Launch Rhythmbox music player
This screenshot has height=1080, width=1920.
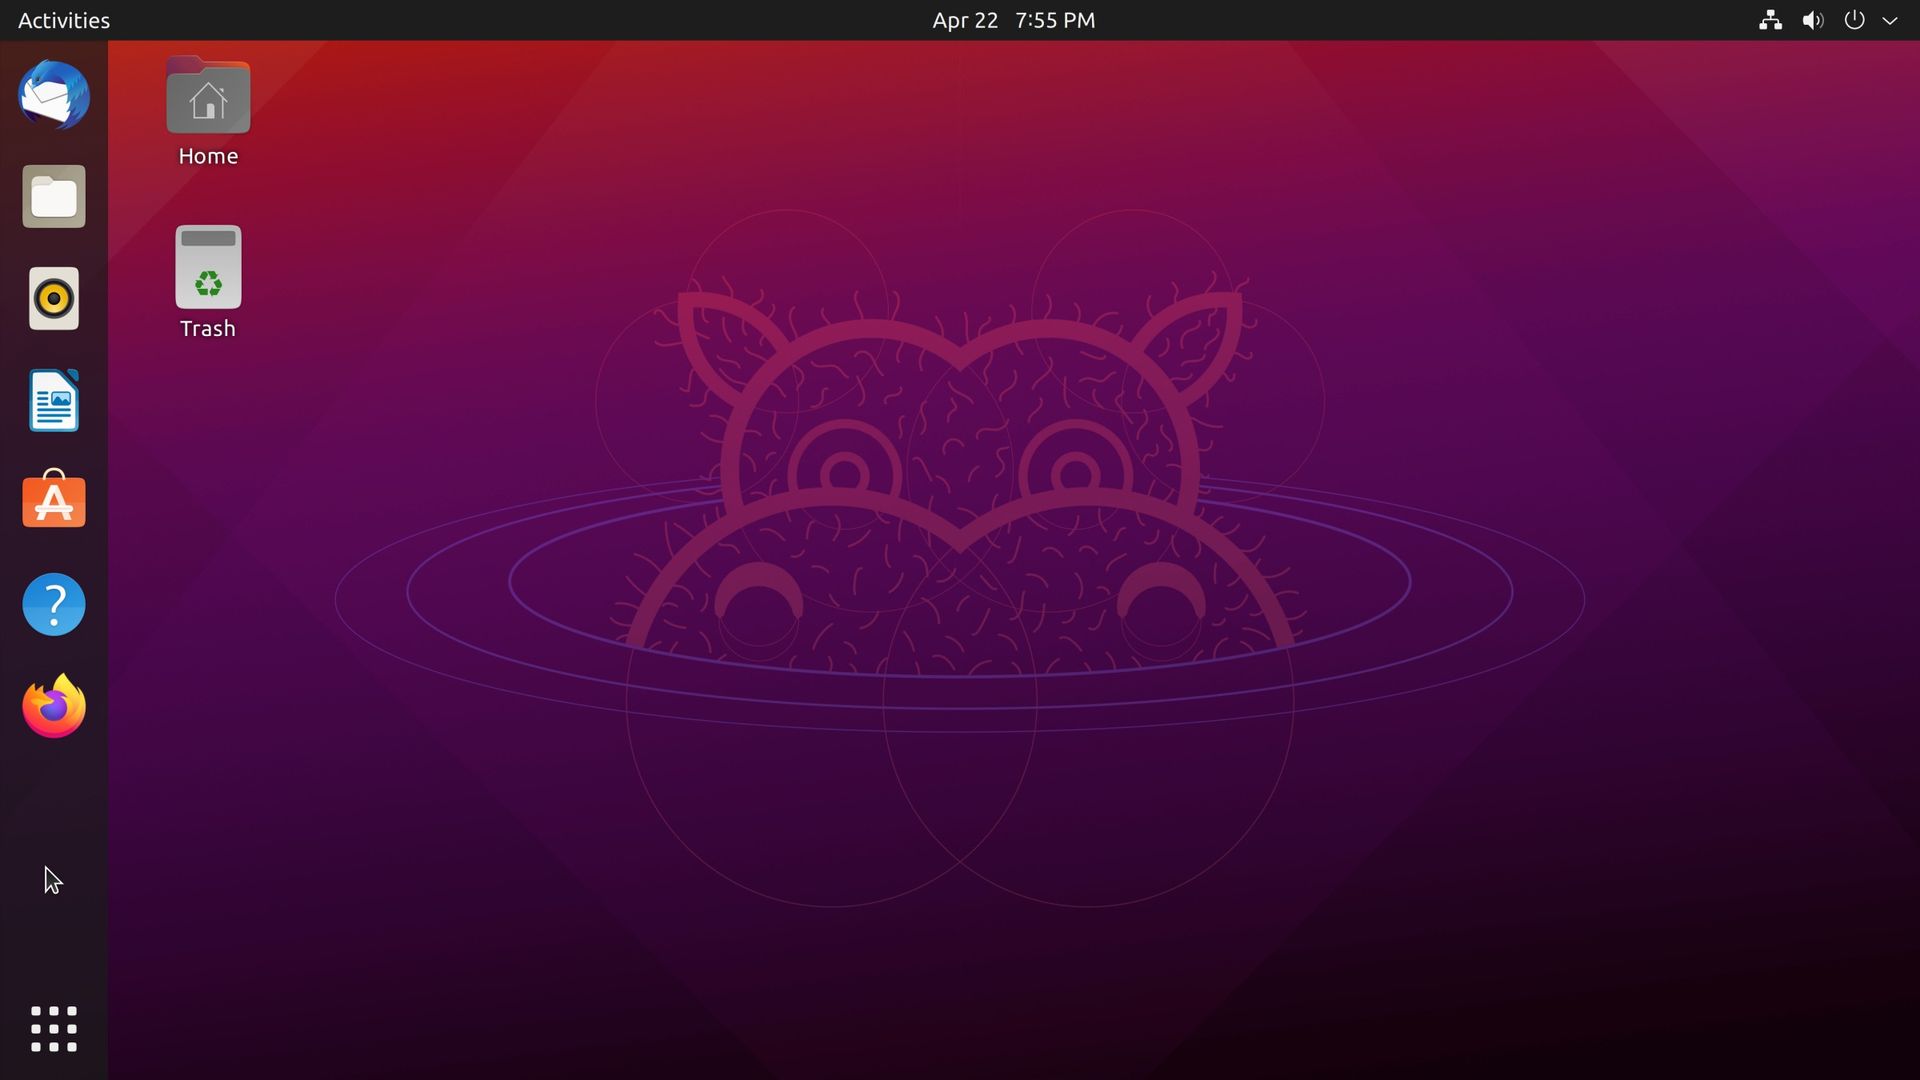(53, 298)
